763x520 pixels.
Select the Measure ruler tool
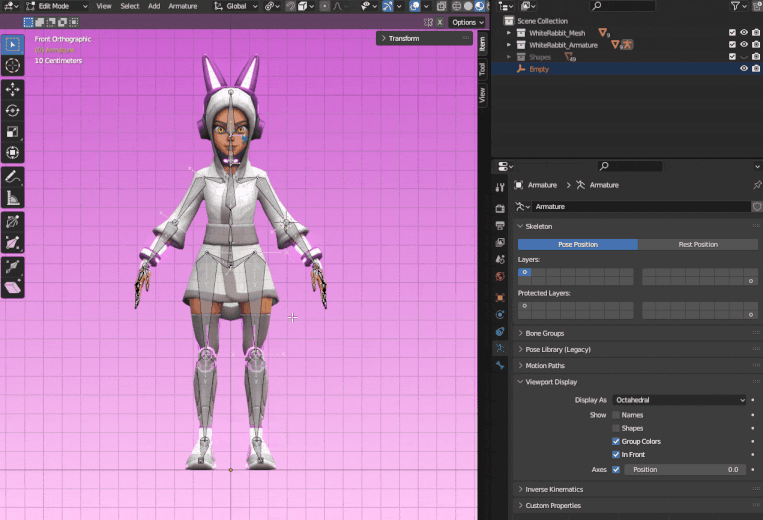point(12,198)
